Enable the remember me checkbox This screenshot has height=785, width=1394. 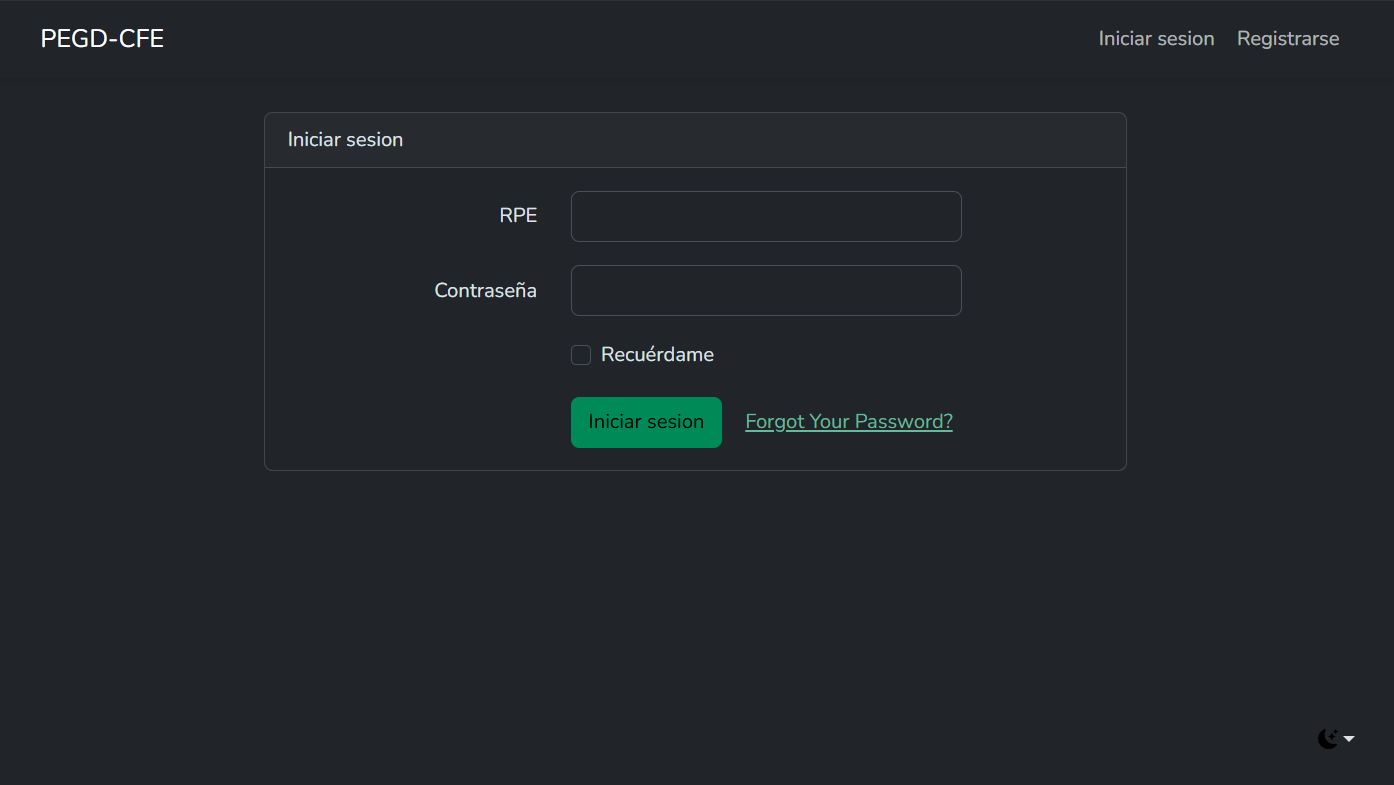click(x=581, y=355)
